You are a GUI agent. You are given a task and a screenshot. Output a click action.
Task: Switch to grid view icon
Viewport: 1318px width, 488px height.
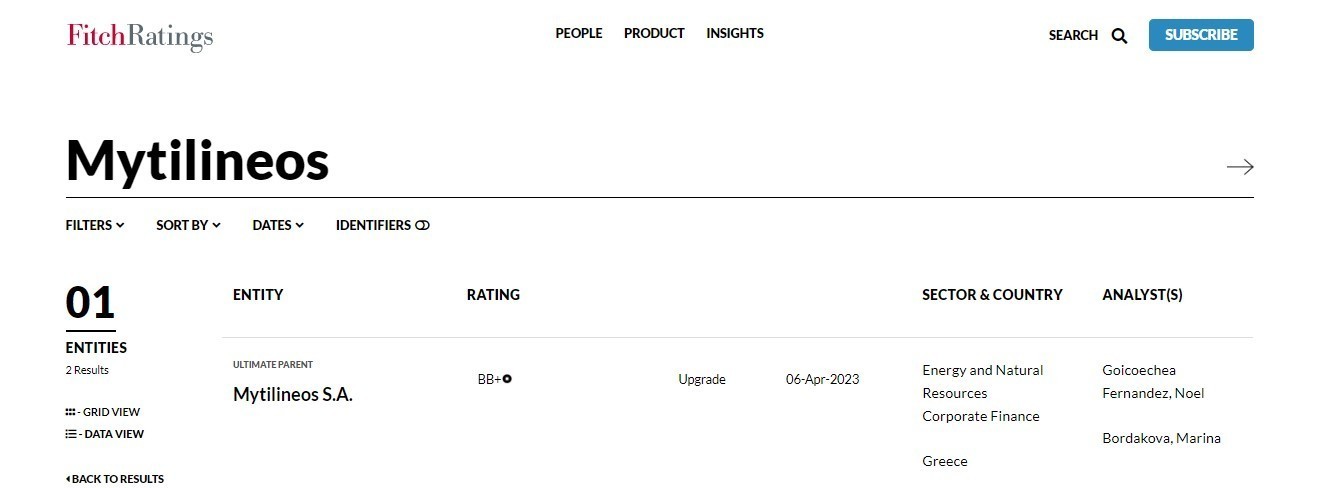tap(71, 412)
